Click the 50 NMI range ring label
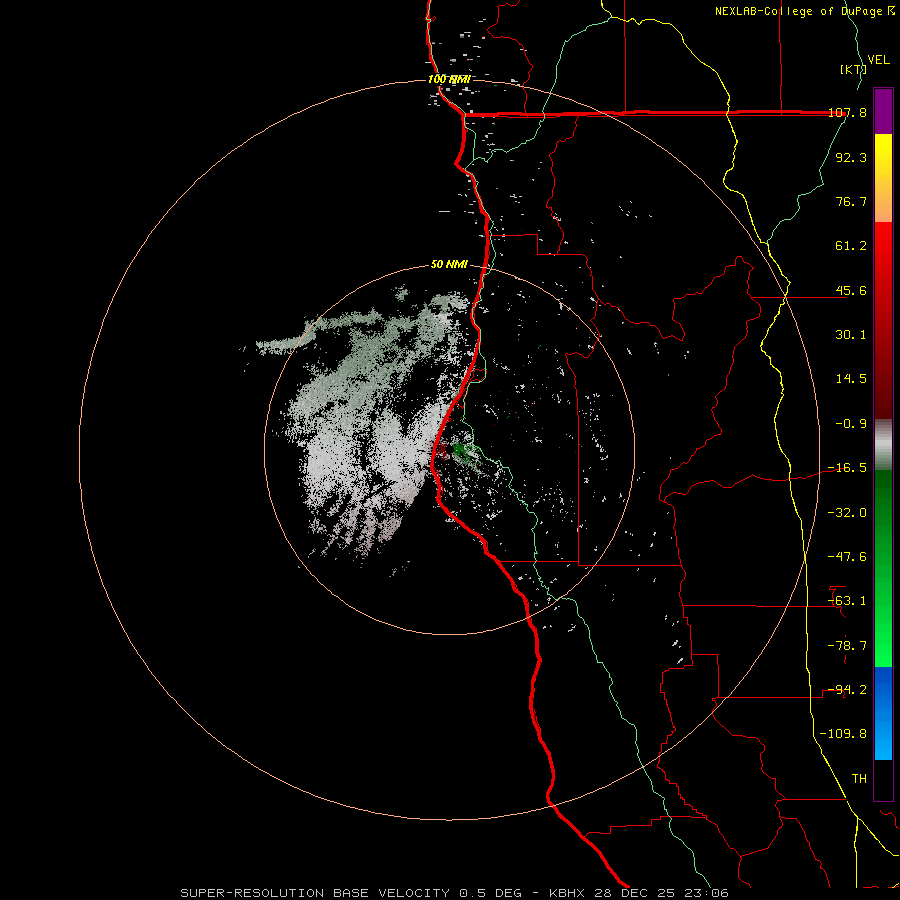Screen dimensions: 900x900 449,265
